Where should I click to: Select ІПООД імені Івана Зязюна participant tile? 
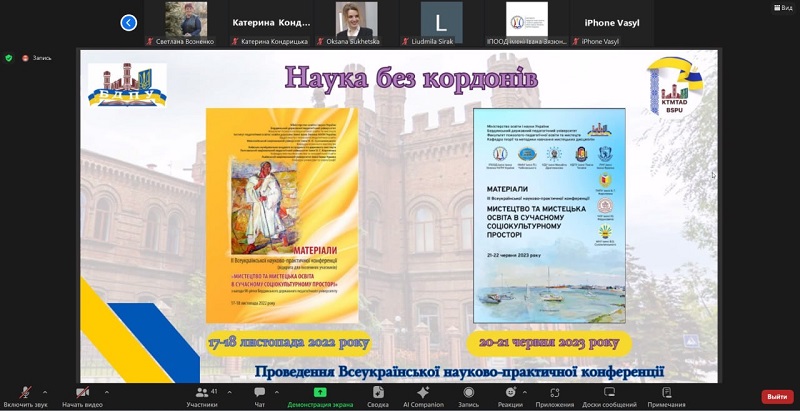[x=527, y=23]
